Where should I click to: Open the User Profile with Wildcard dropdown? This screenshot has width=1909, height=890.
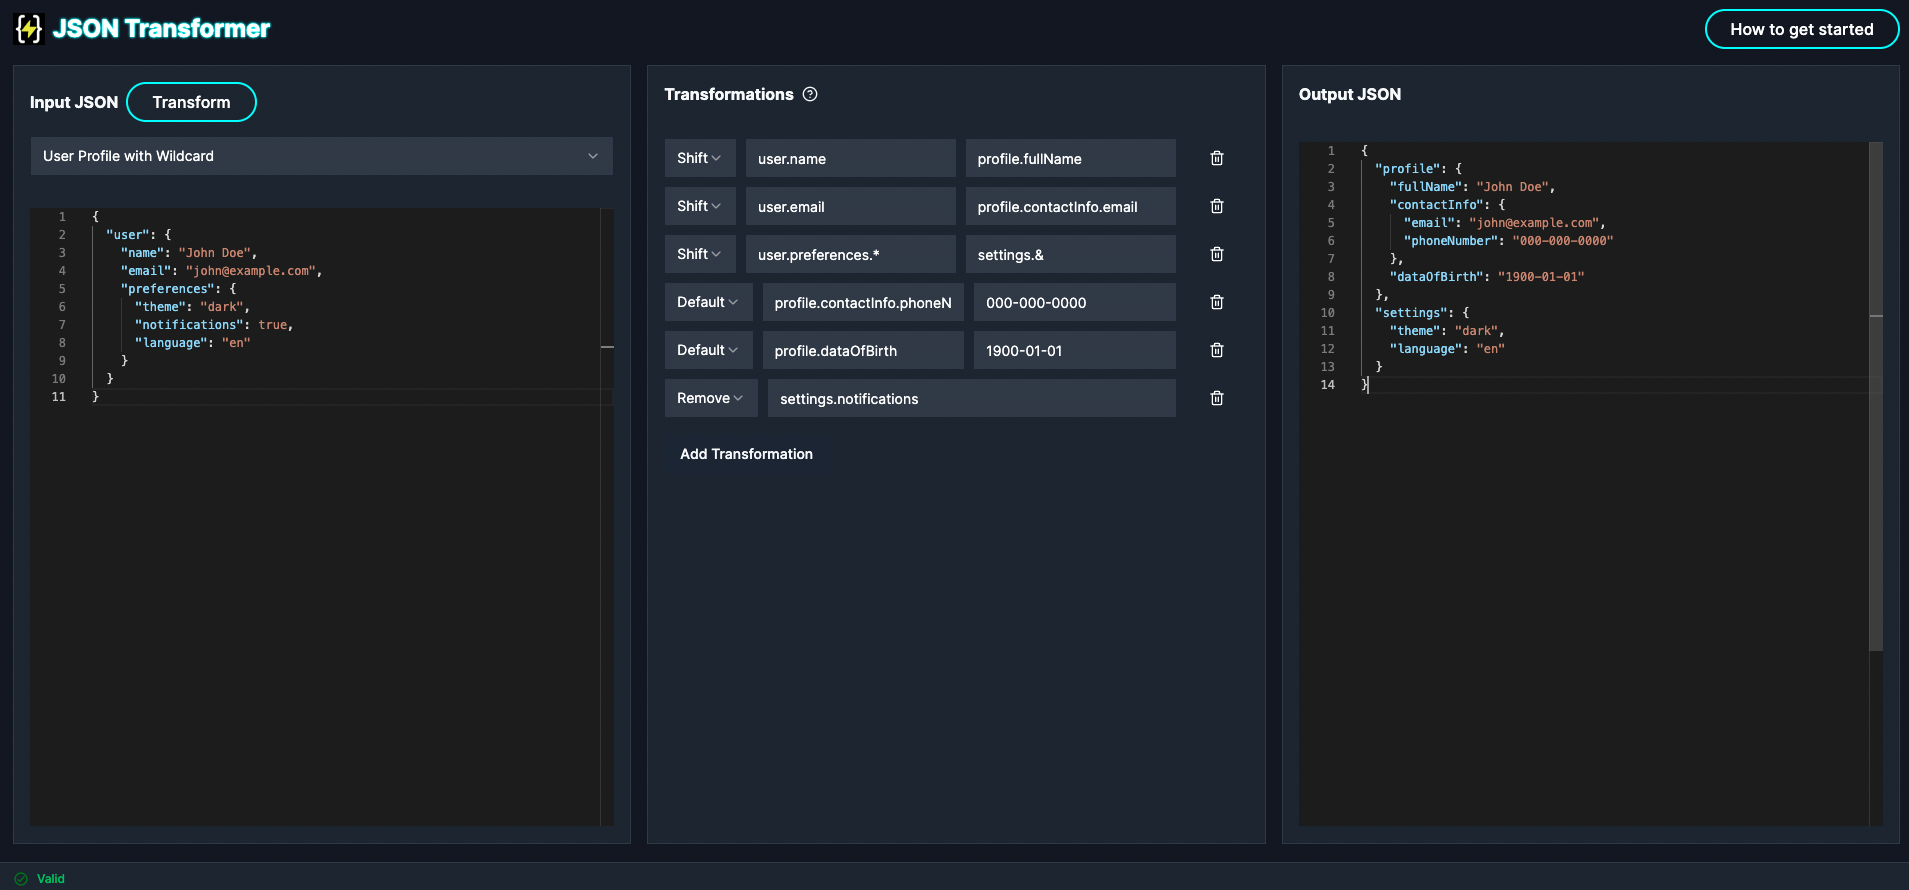321,156
